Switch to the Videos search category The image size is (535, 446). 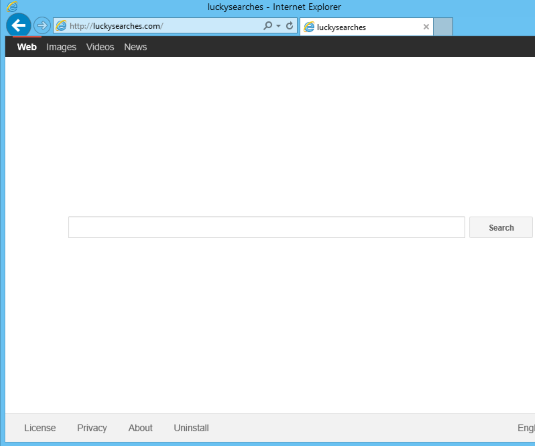coord(100,47)
